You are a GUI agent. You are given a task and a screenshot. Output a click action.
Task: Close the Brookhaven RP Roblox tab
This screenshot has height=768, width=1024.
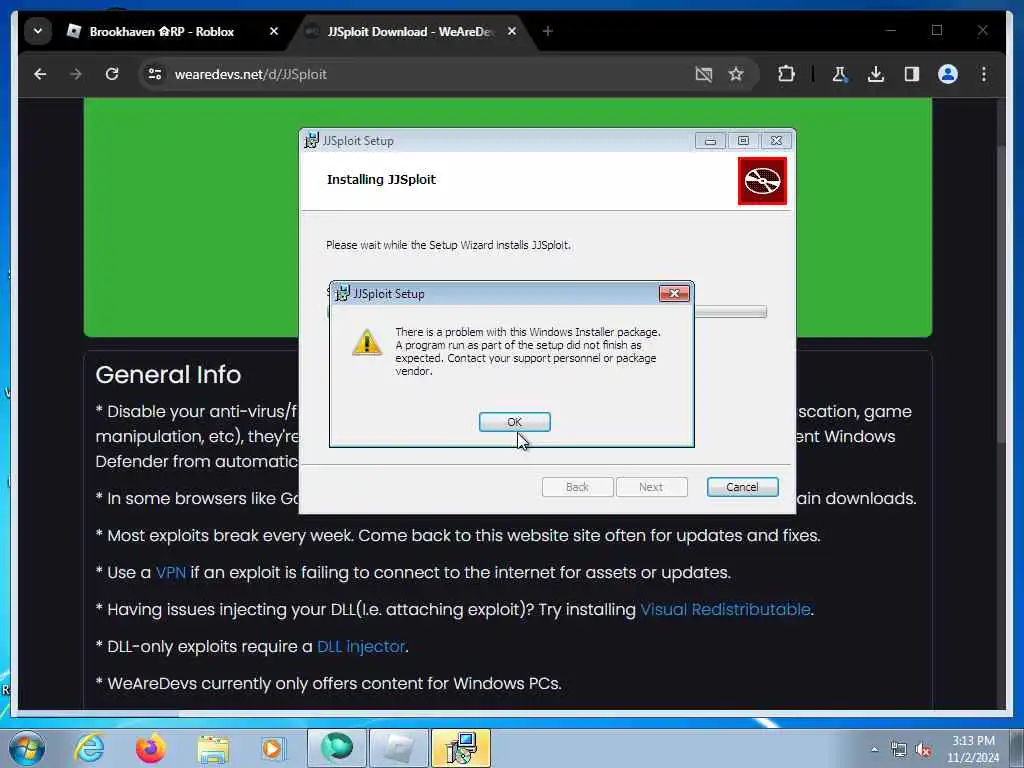(274, 31)
